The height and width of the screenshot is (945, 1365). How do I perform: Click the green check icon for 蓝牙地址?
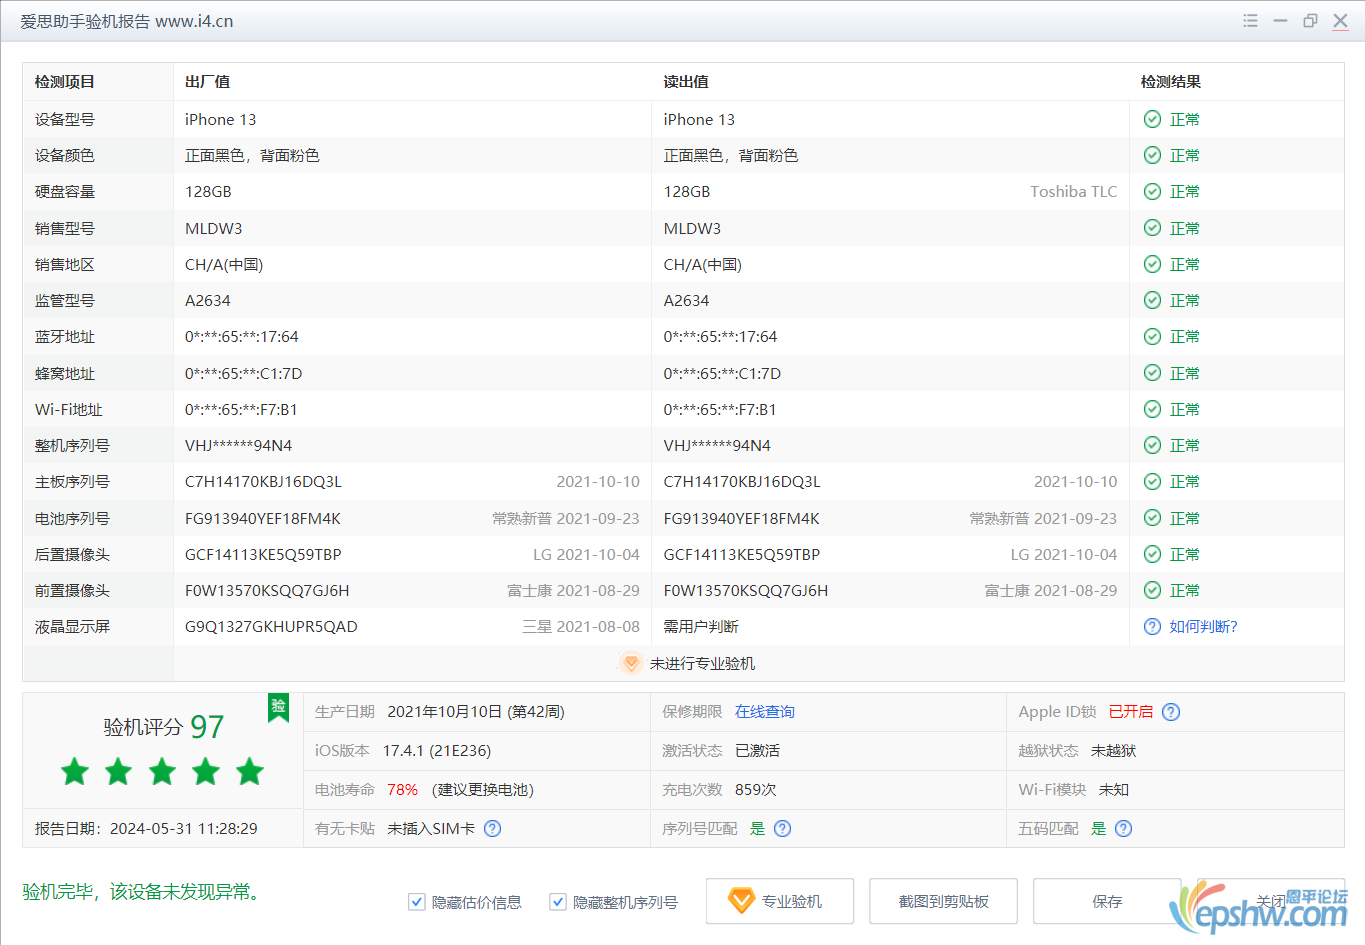coord(1152,336)
